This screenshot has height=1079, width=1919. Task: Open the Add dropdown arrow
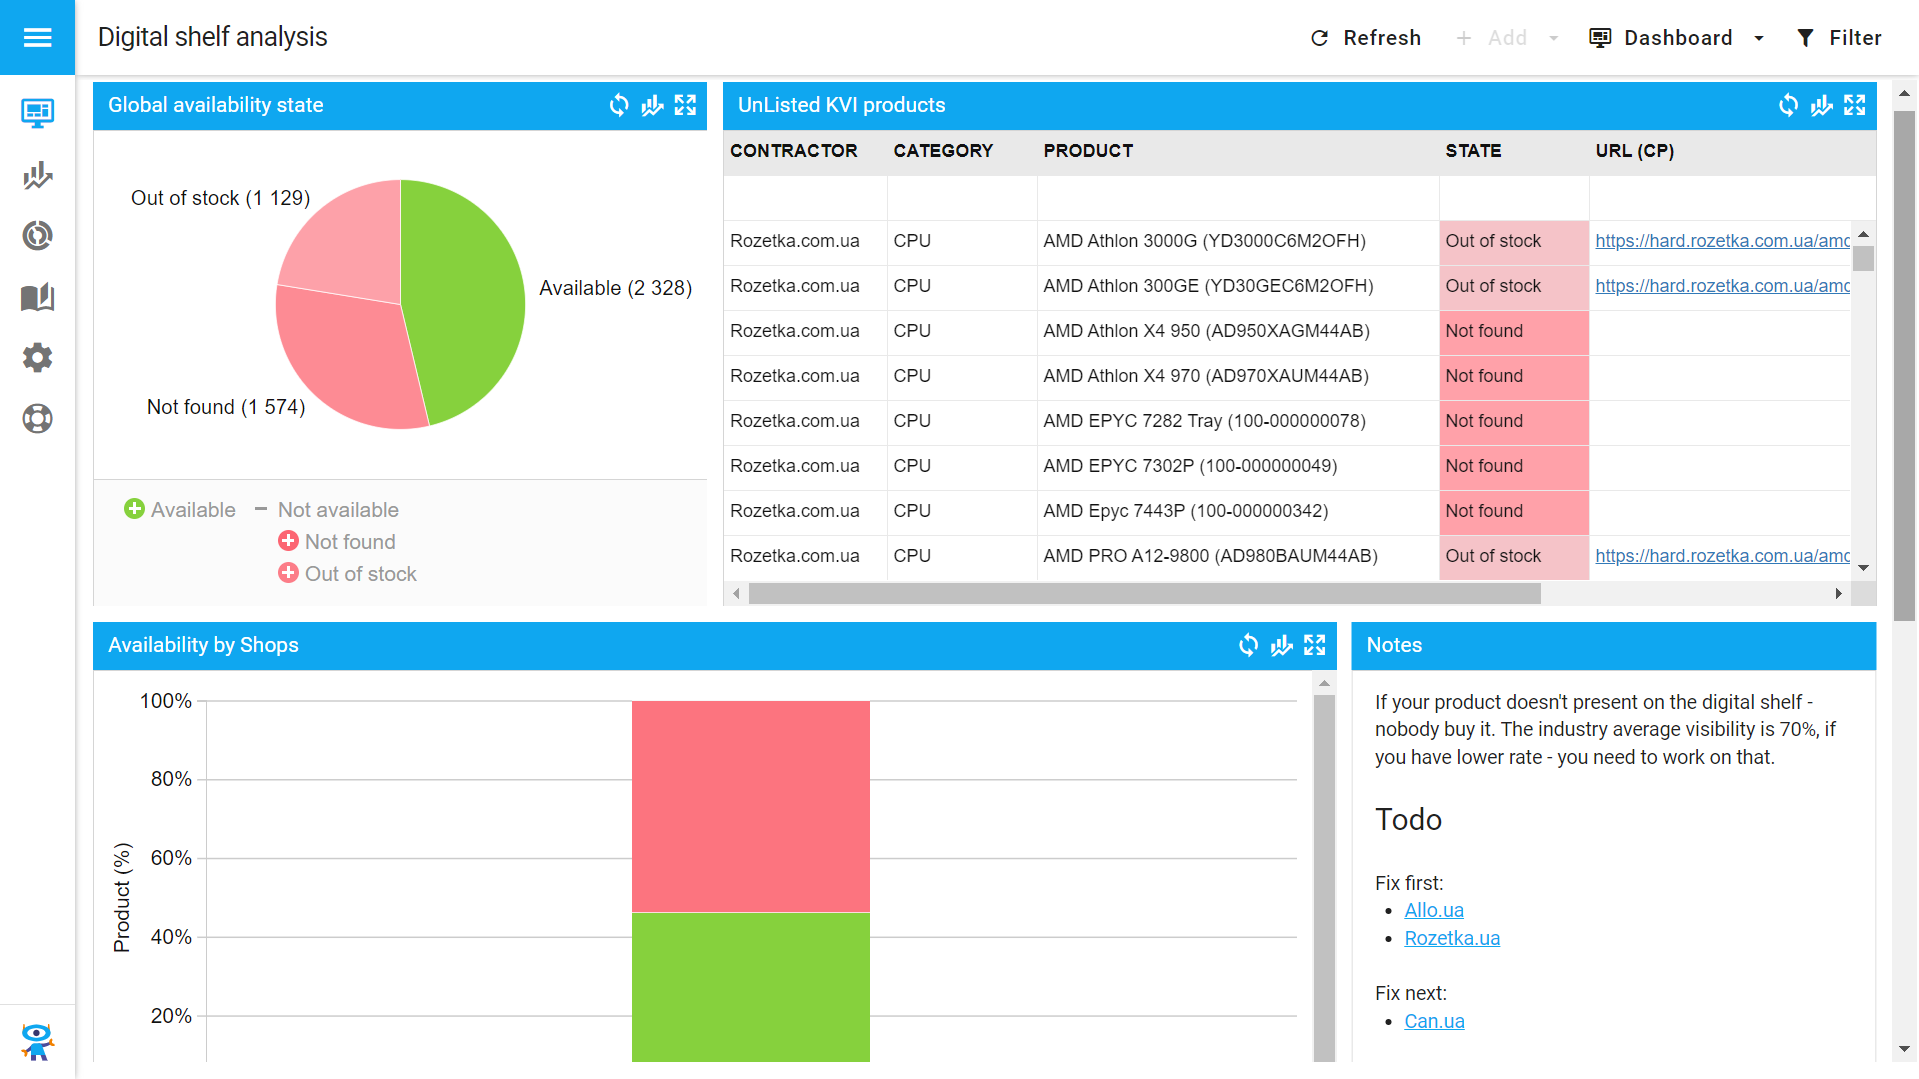click(1553, 38)
